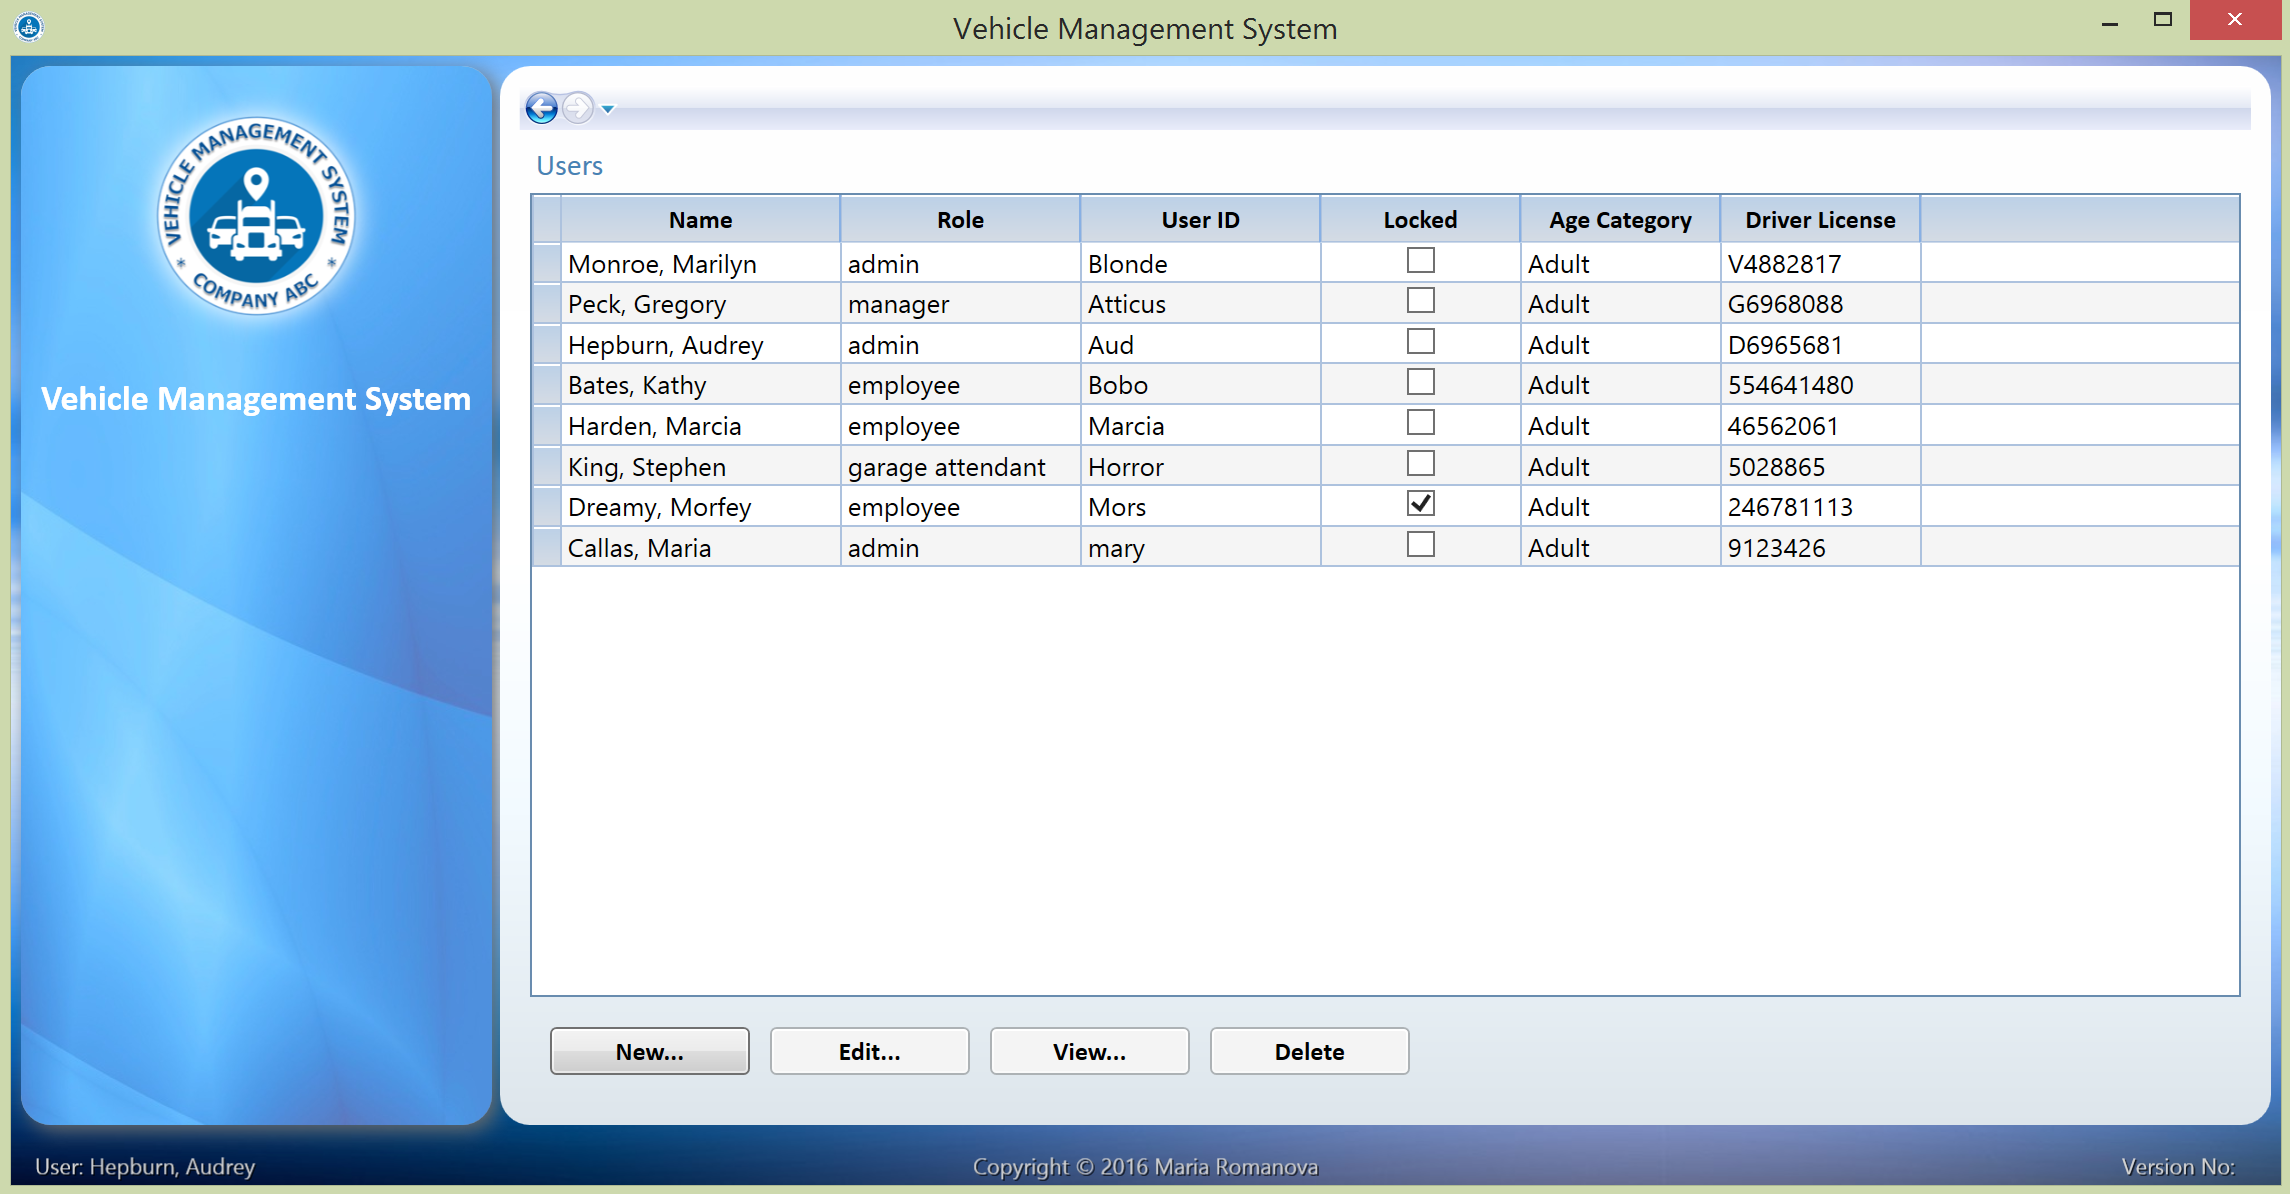Select row header for King, Stephen

[x=547, y=466]
